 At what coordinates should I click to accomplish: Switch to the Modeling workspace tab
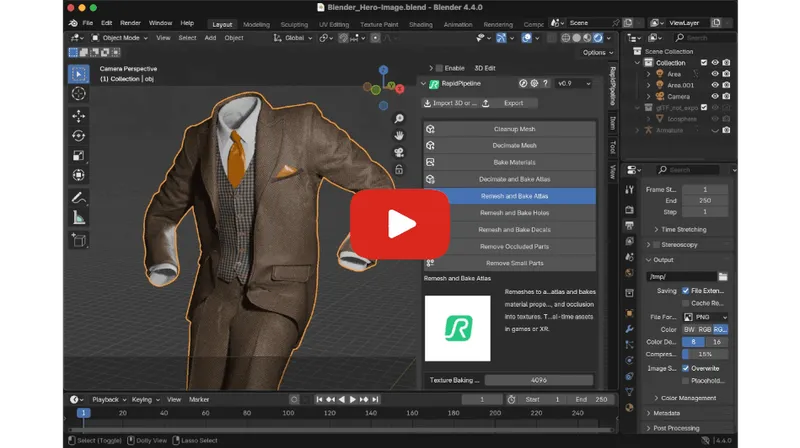256,24
